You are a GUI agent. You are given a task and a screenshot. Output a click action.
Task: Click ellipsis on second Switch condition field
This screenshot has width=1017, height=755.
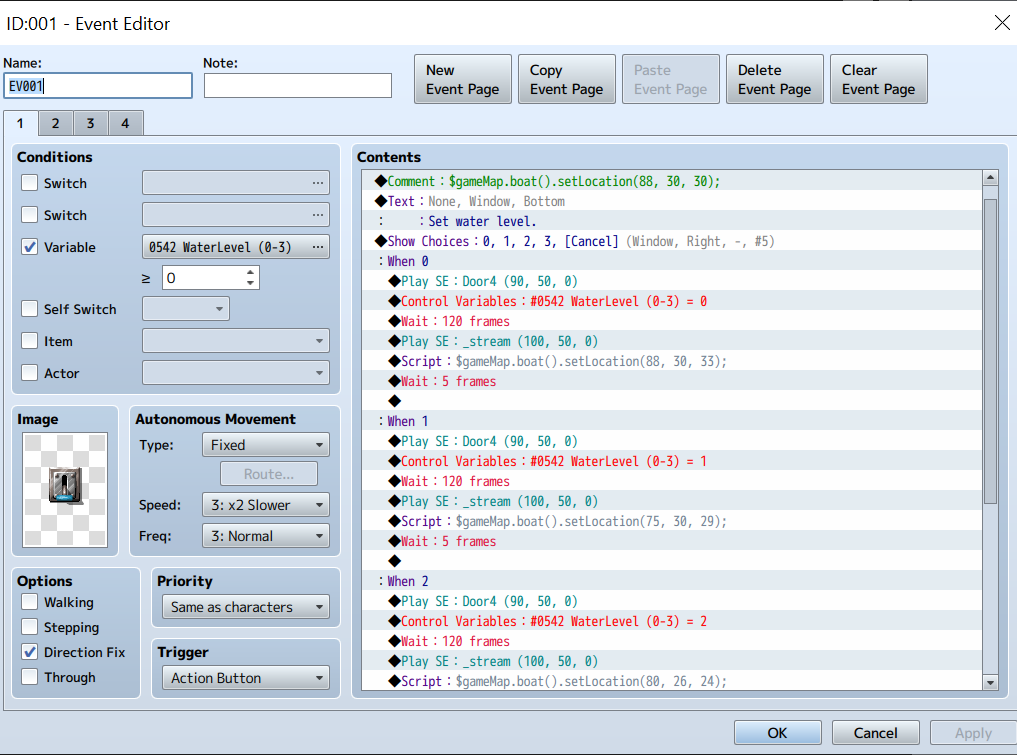coord(319,215)
